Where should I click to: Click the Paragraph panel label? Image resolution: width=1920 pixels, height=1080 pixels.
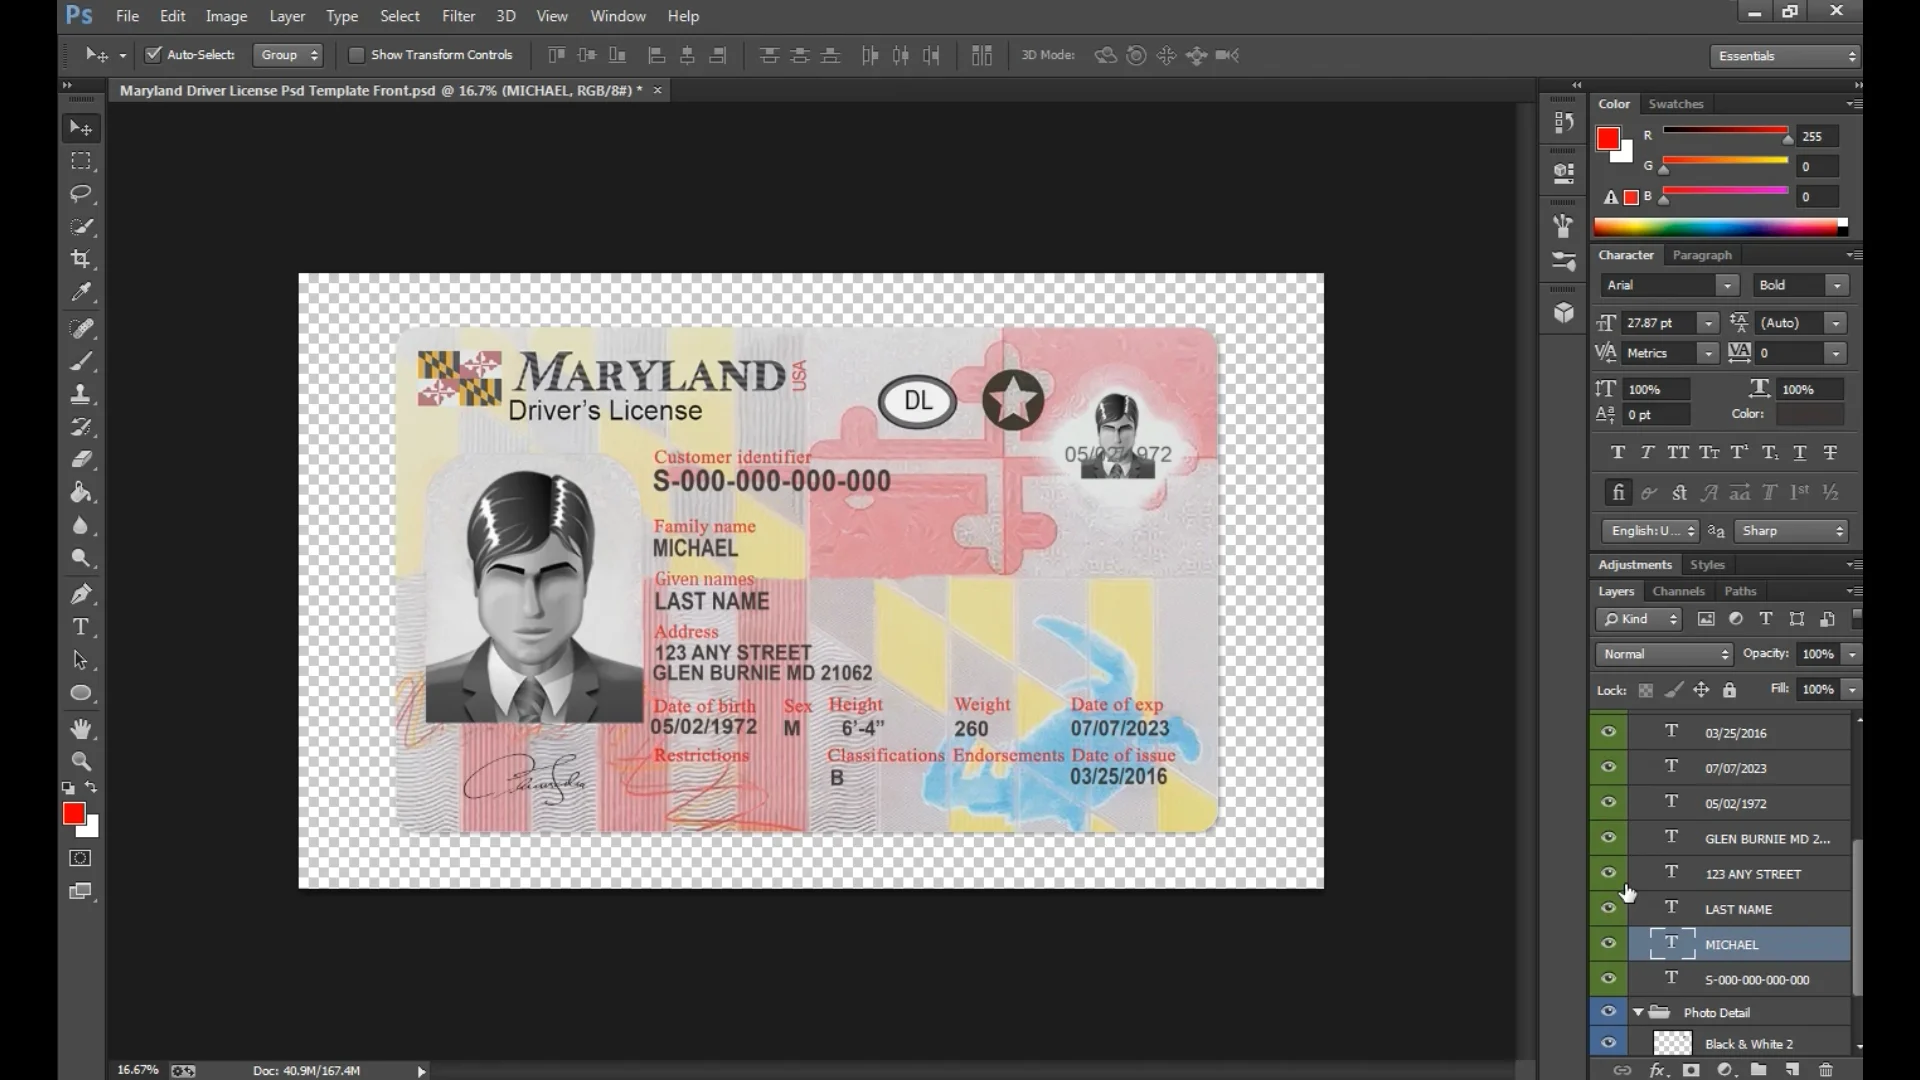coord(1702,255)
